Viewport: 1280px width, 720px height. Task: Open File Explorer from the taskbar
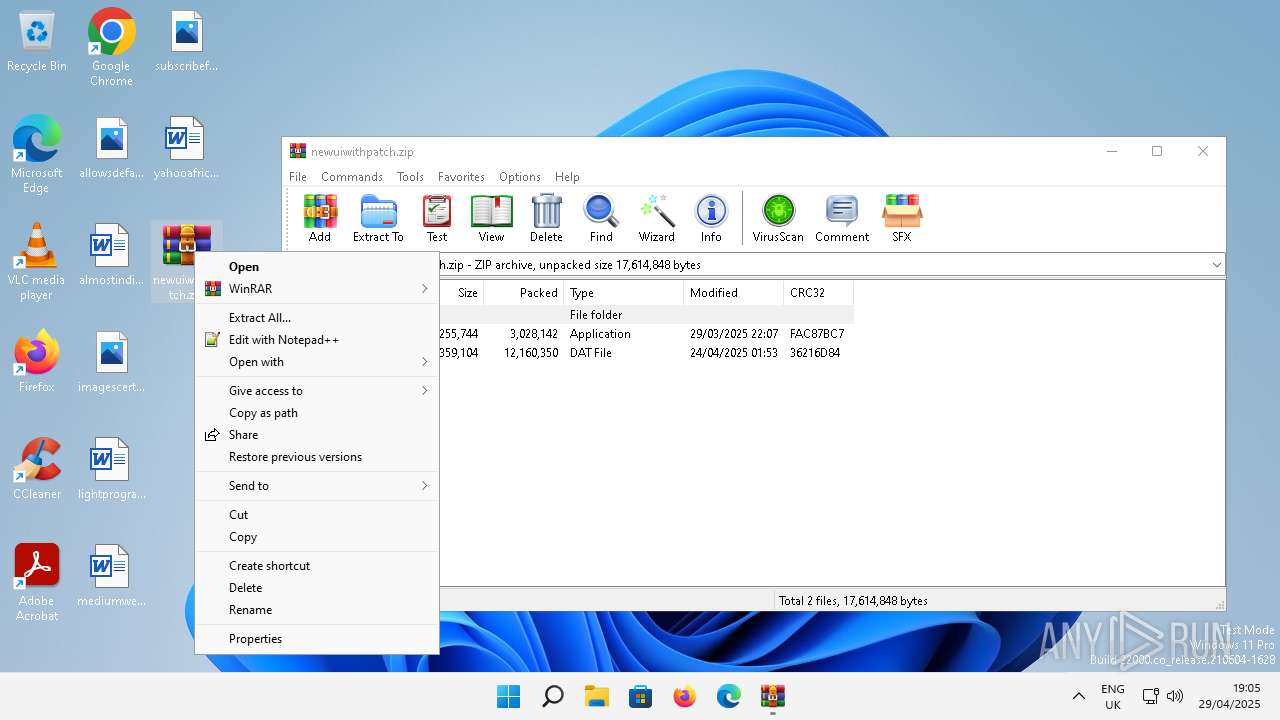596,697
